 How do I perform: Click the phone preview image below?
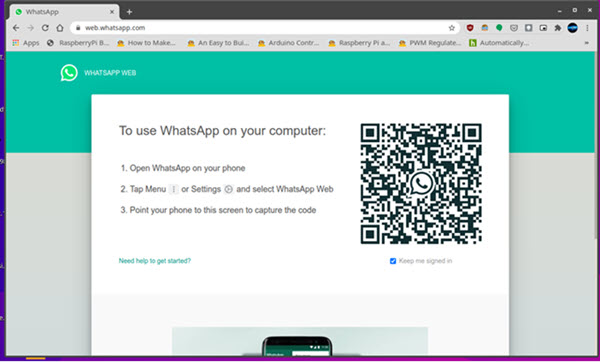pyautogui.click(x=300, y=341)
